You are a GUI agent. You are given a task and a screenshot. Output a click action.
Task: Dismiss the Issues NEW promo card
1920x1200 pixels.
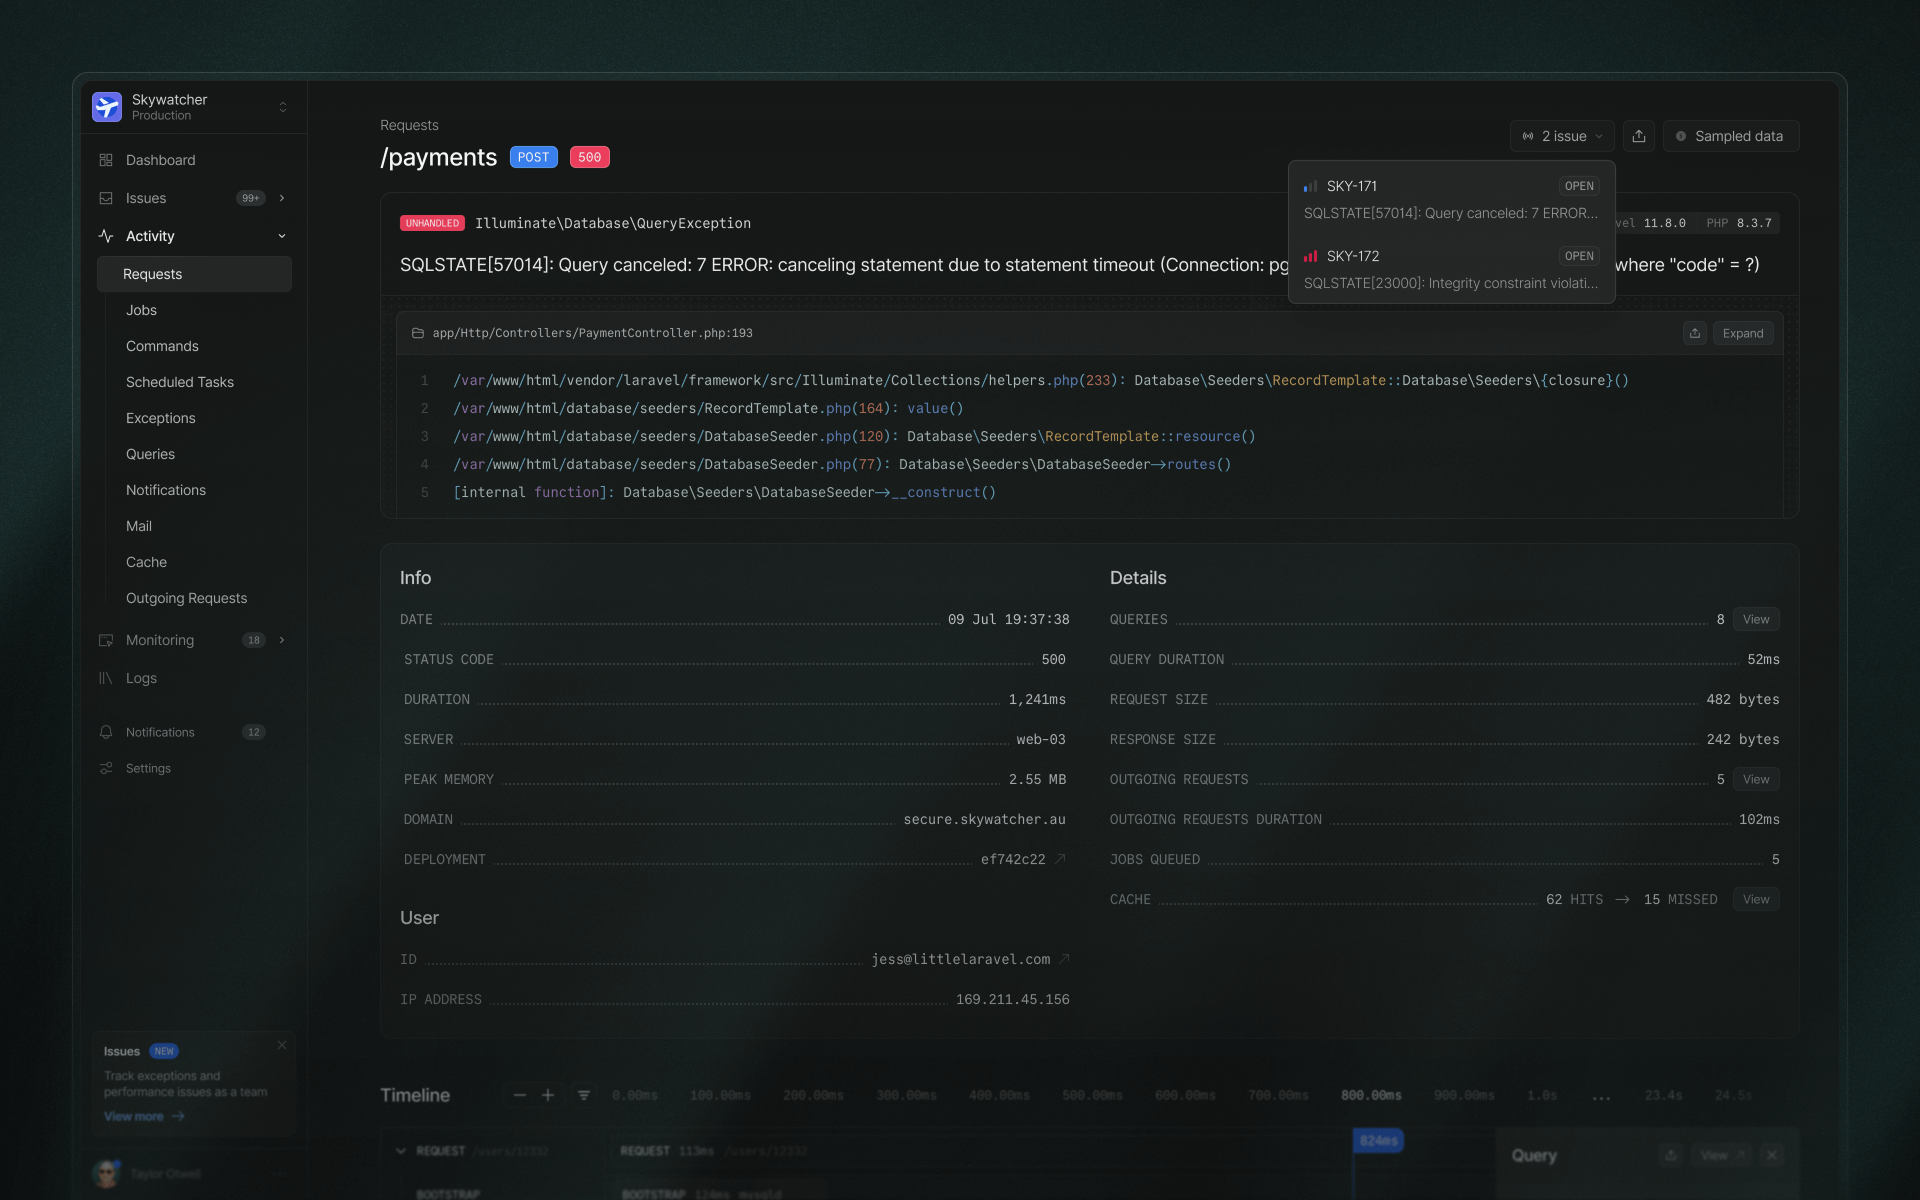(282, 1045)
